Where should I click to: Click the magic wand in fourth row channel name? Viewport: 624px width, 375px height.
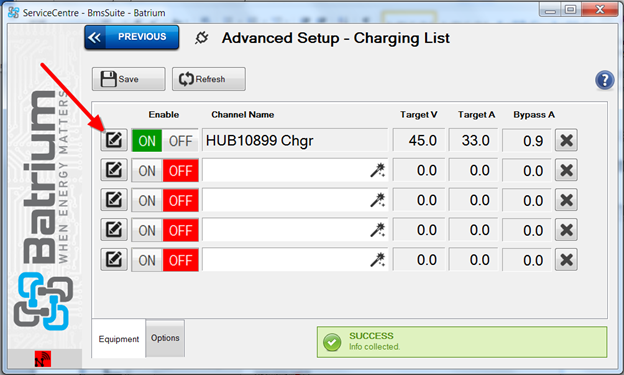click(378, 230)
